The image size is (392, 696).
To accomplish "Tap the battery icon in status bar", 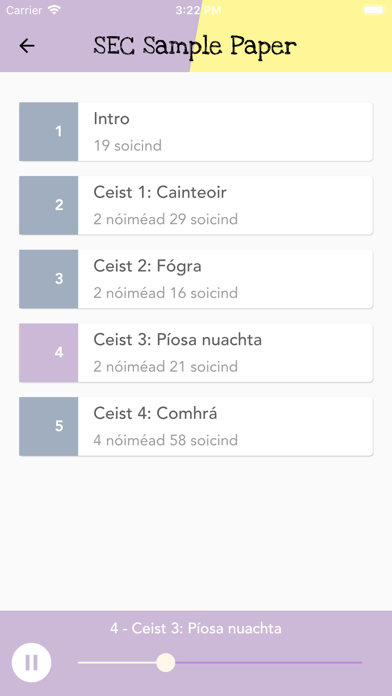I will point(374,10).
